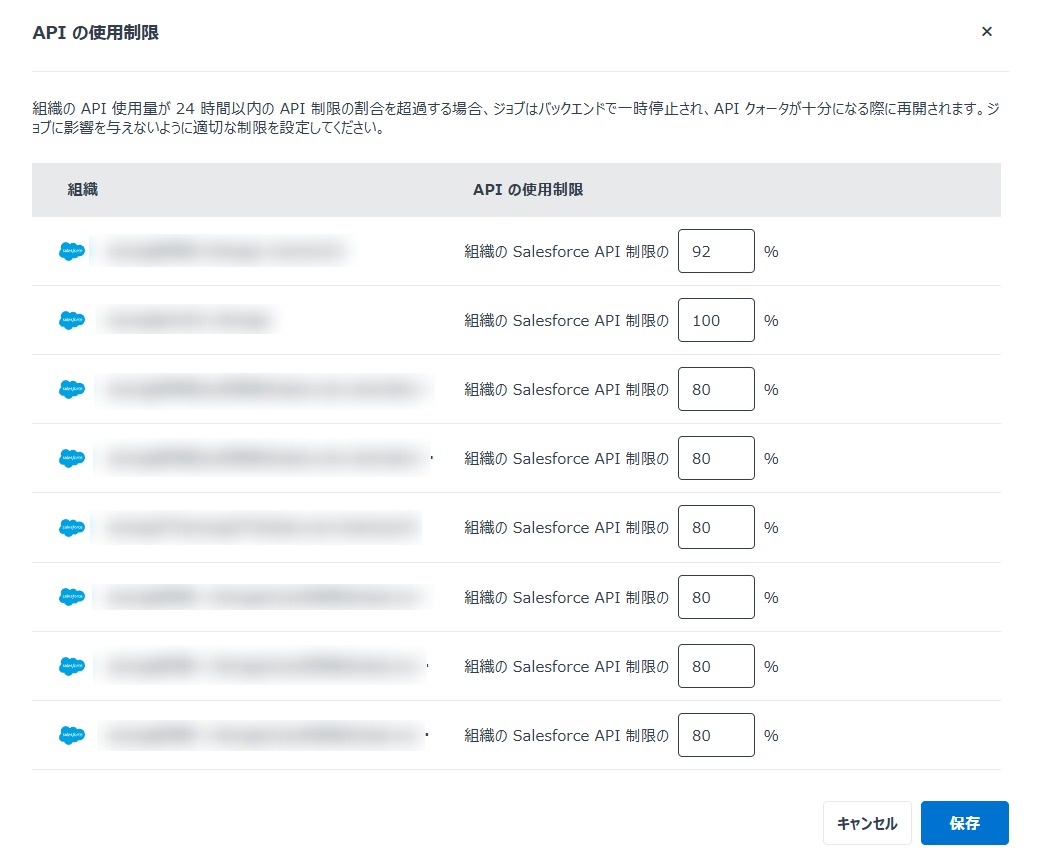Select the Salesforce icon in the sixth row
Screen dimensions: 1039x856
[71, 597]
